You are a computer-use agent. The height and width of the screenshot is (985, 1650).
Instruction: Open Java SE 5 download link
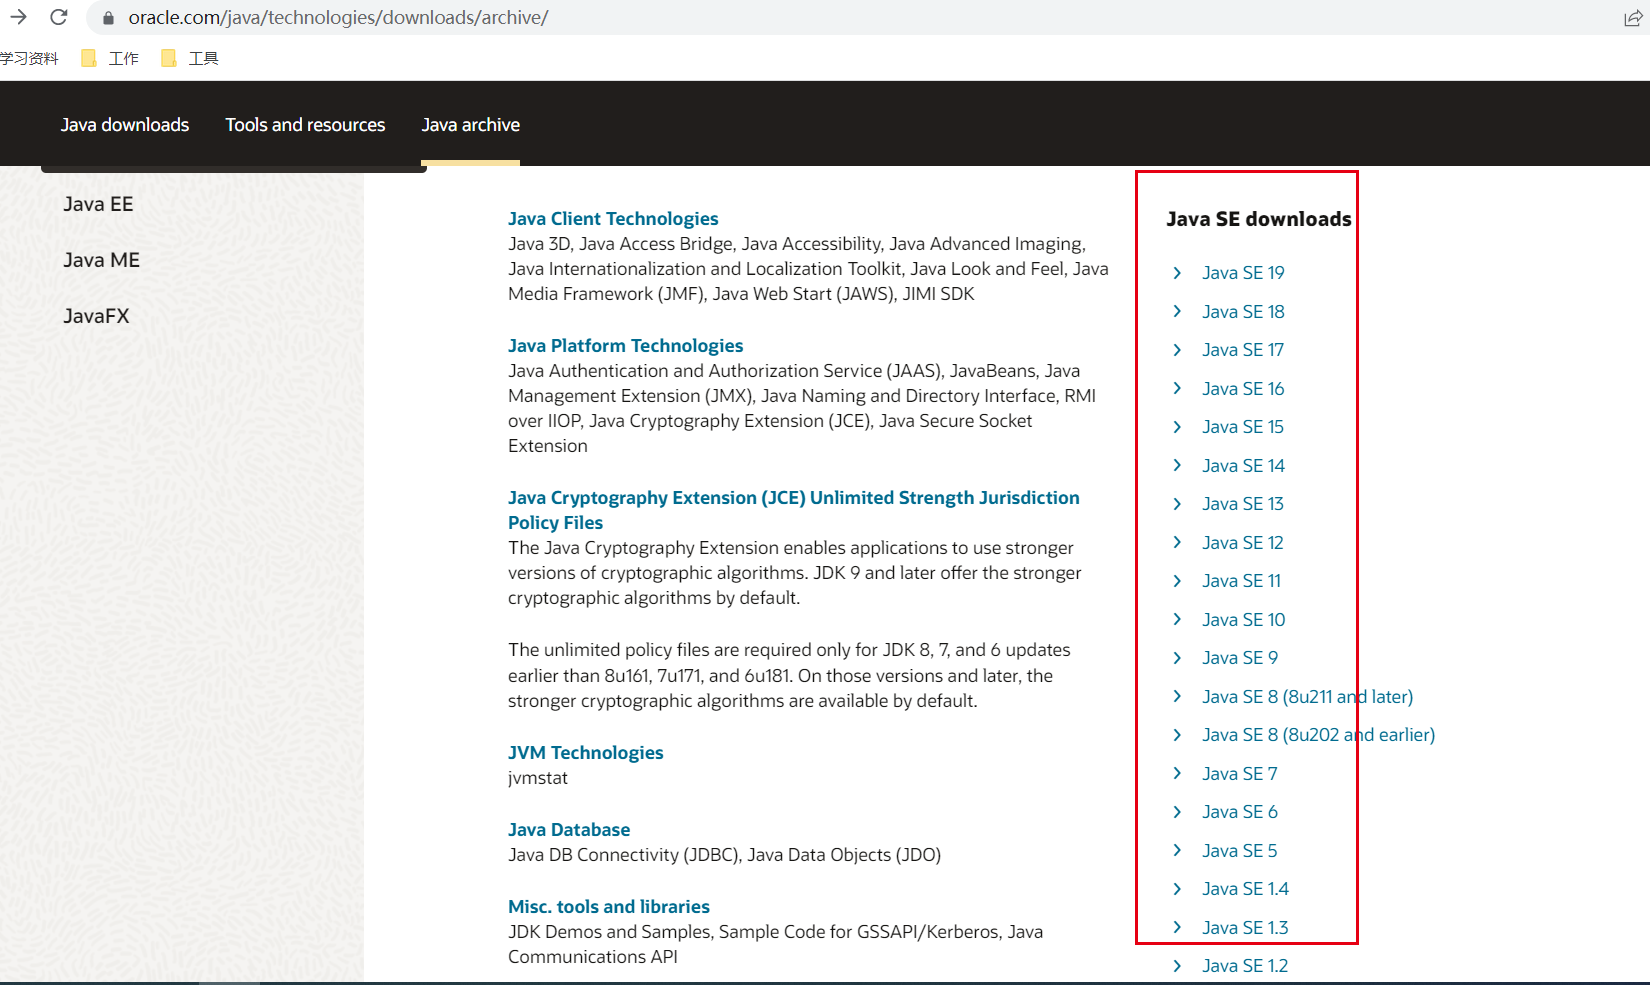click(1240, 851)
